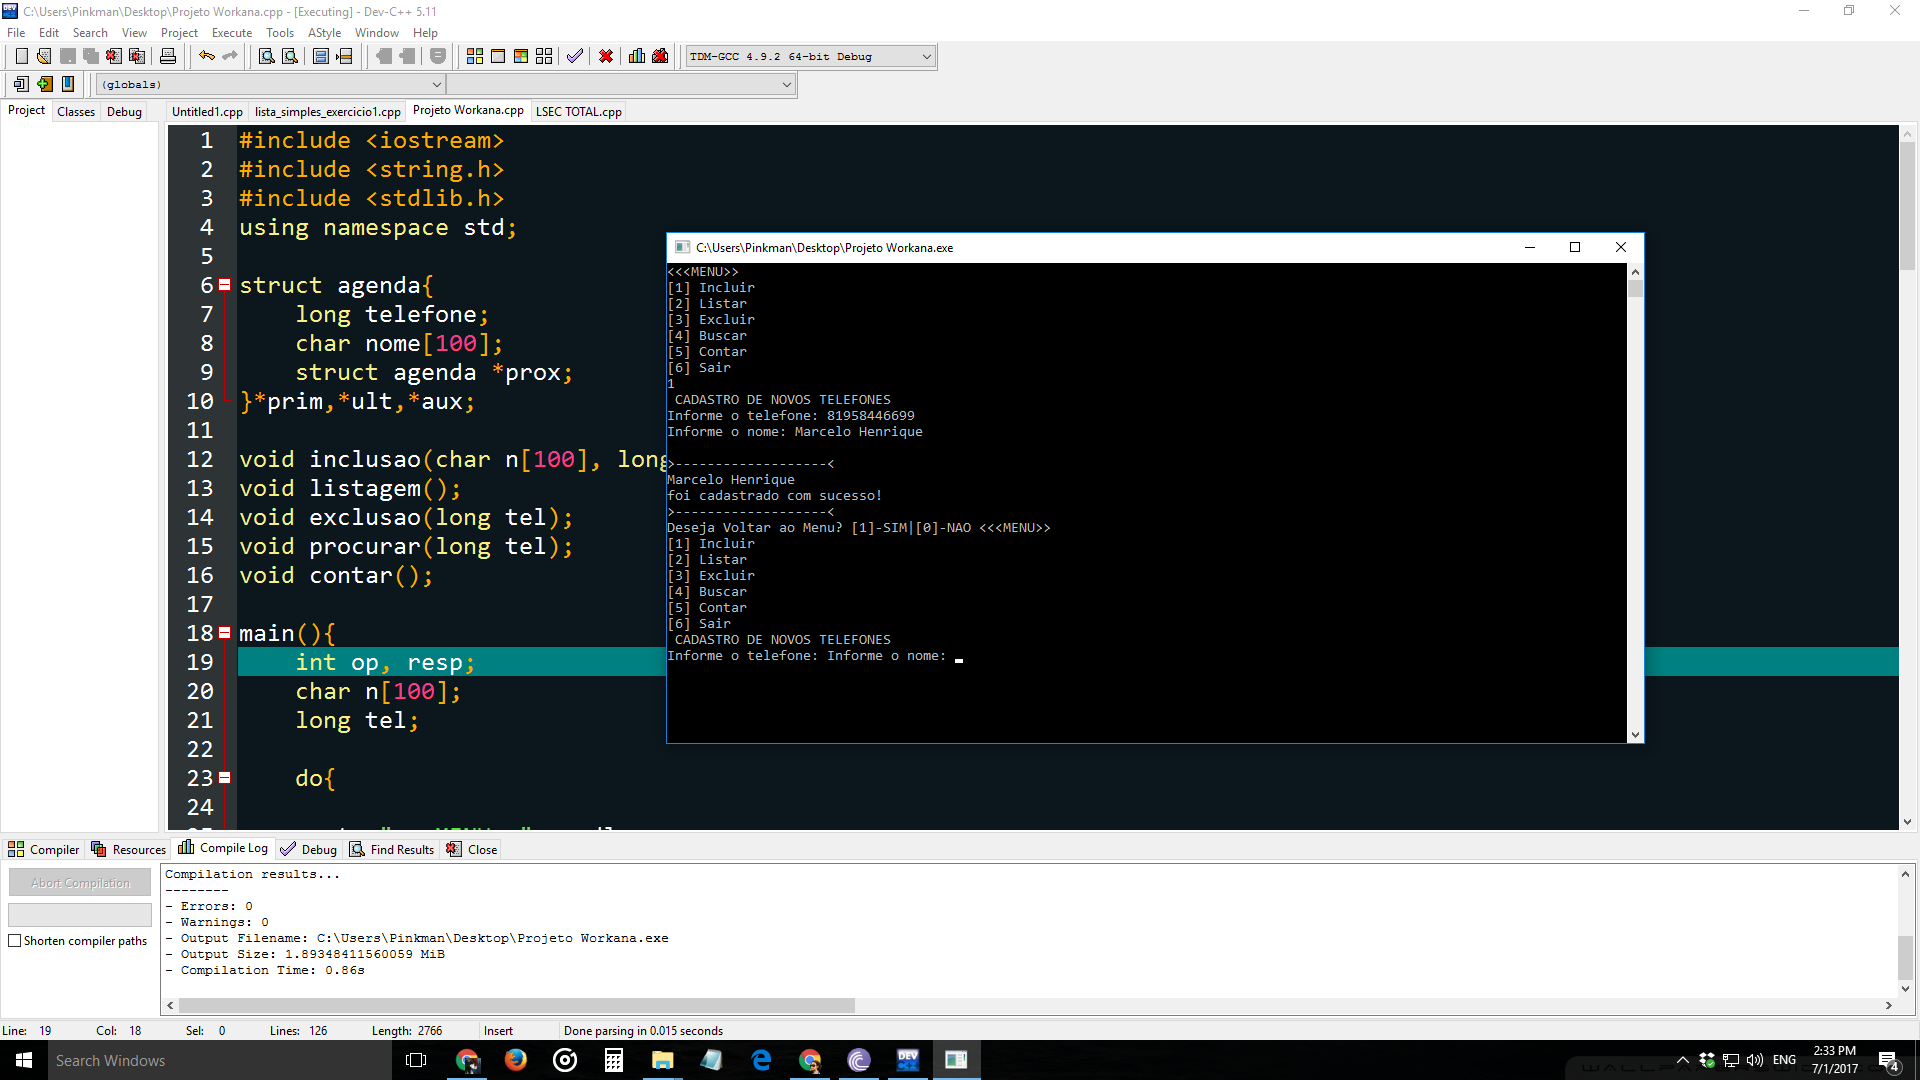The height and width of the screenshot is (1080, 1920).
Task: Toggle Shorten compiler paths checkbox
Action: pos(15,941)
